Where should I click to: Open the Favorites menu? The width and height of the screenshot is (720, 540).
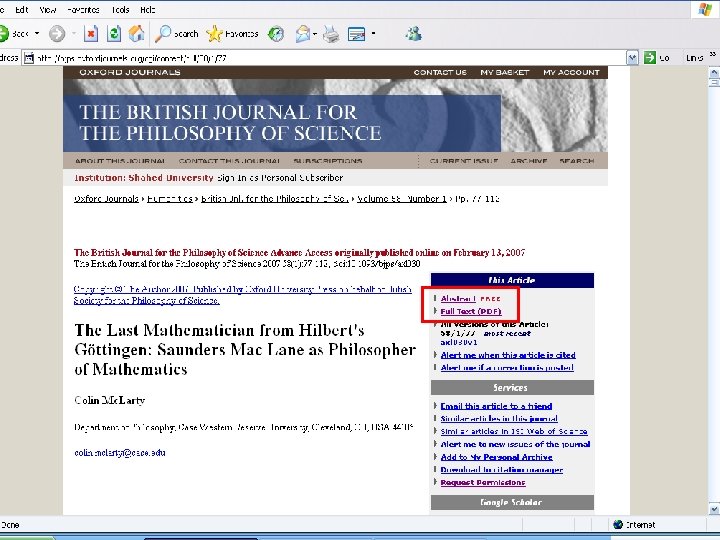(x=83, y=10)
